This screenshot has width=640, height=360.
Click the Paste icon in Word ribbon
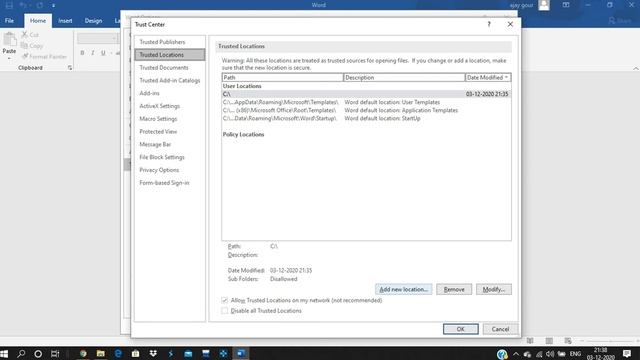coord(9,40)
